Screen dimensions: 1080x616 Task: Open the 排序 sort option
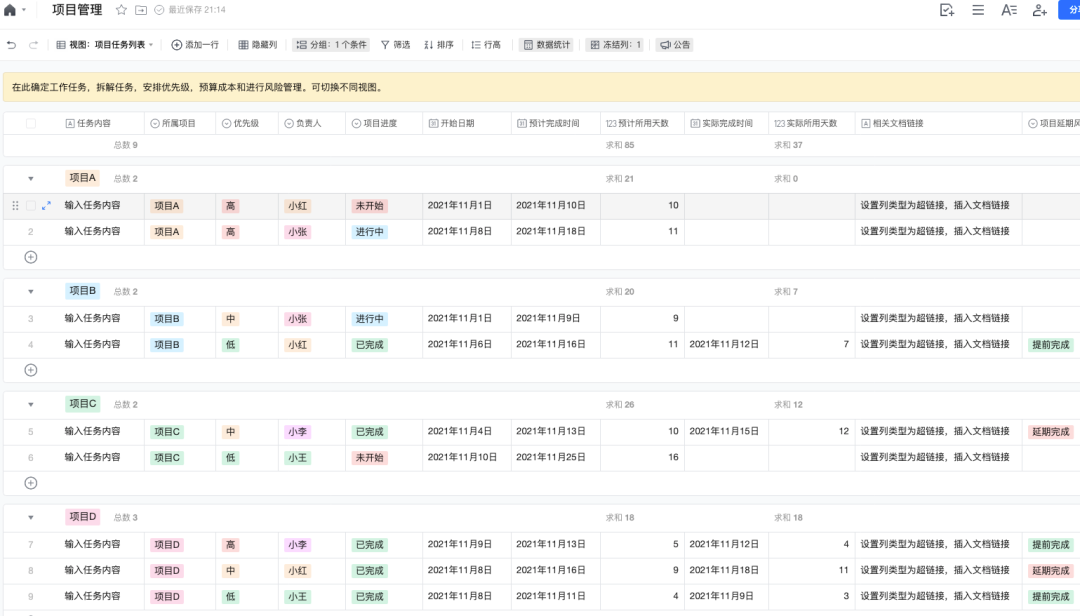[x=438, y=45]
